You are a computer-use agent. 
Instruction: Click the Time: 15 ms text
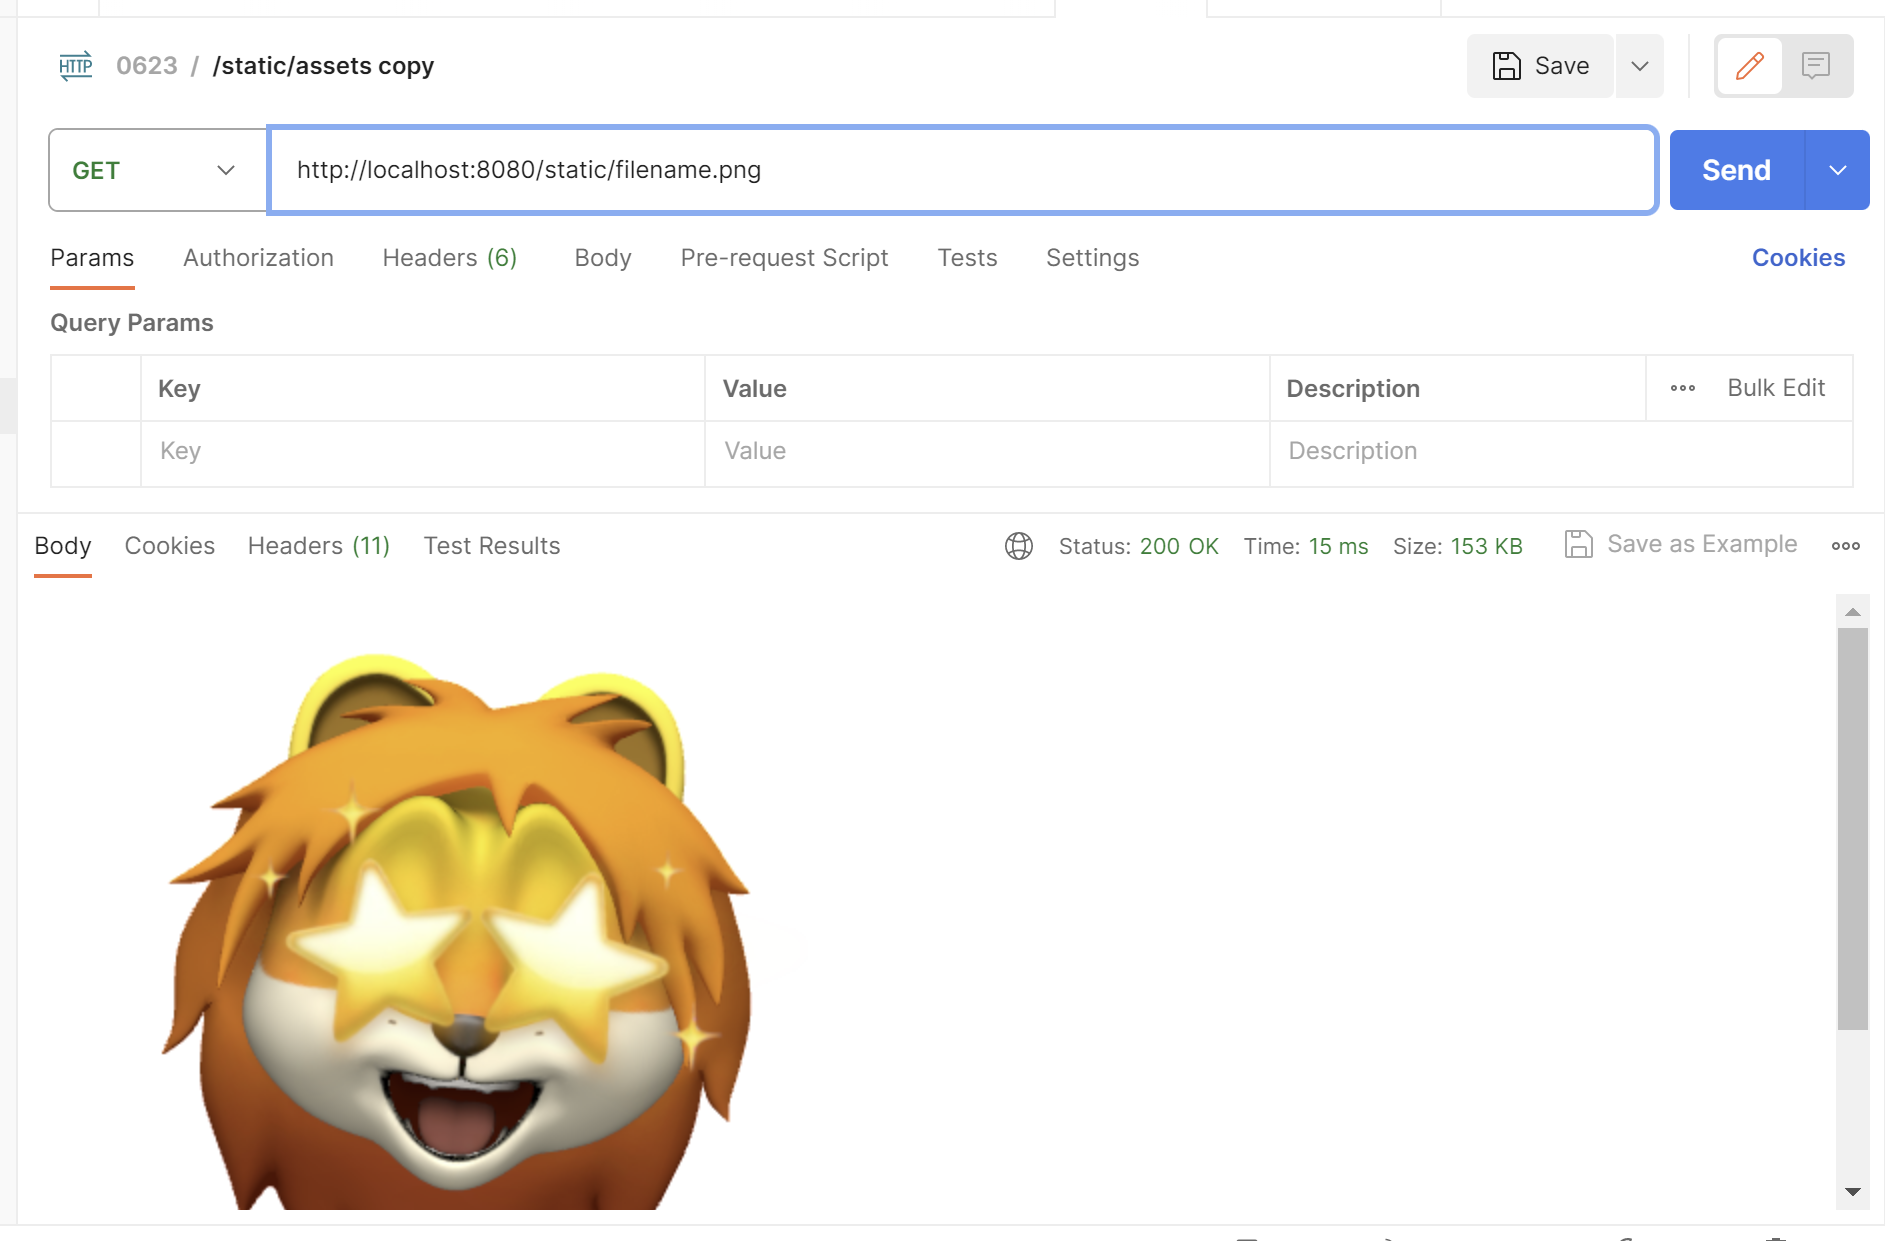pyautogui.click(x=1306, y=546)
